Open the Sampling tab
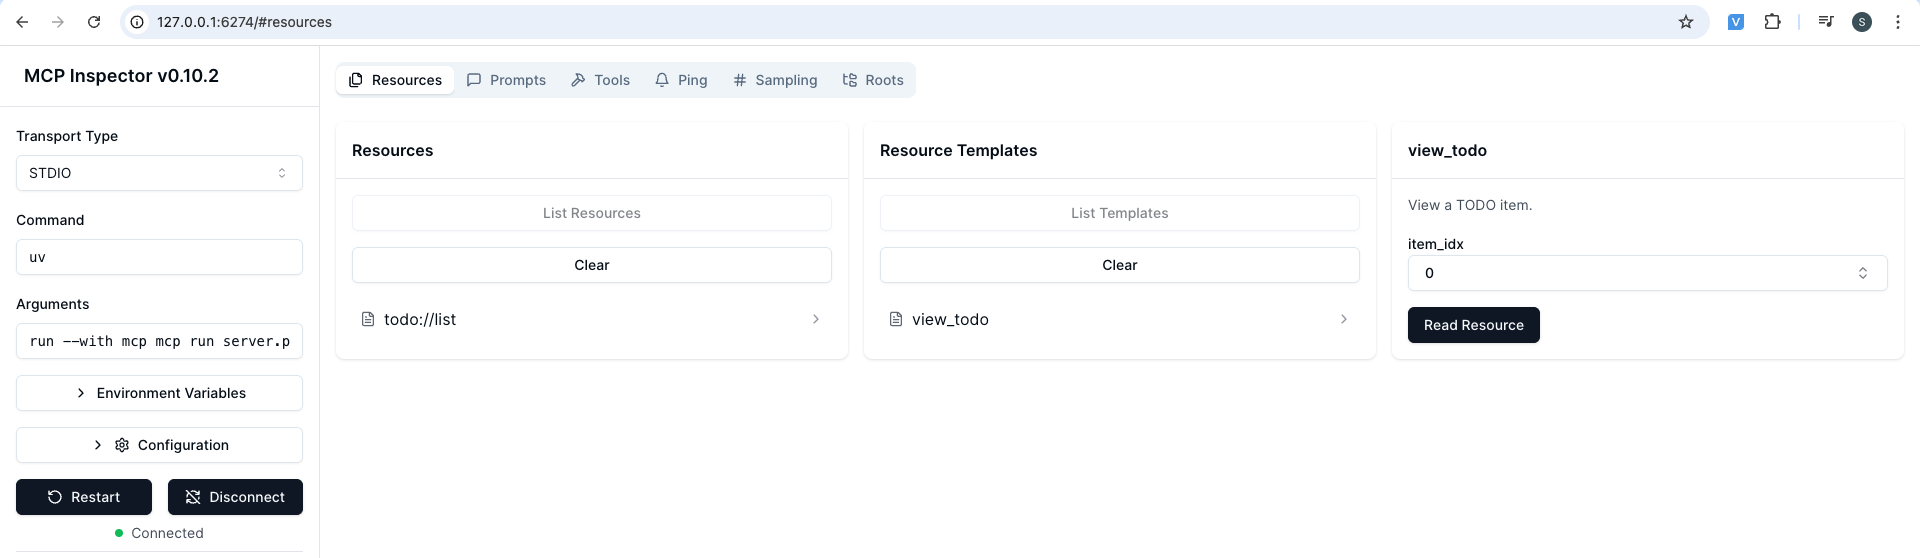This screenshot has width=1920, height=558. click(775, 80)
